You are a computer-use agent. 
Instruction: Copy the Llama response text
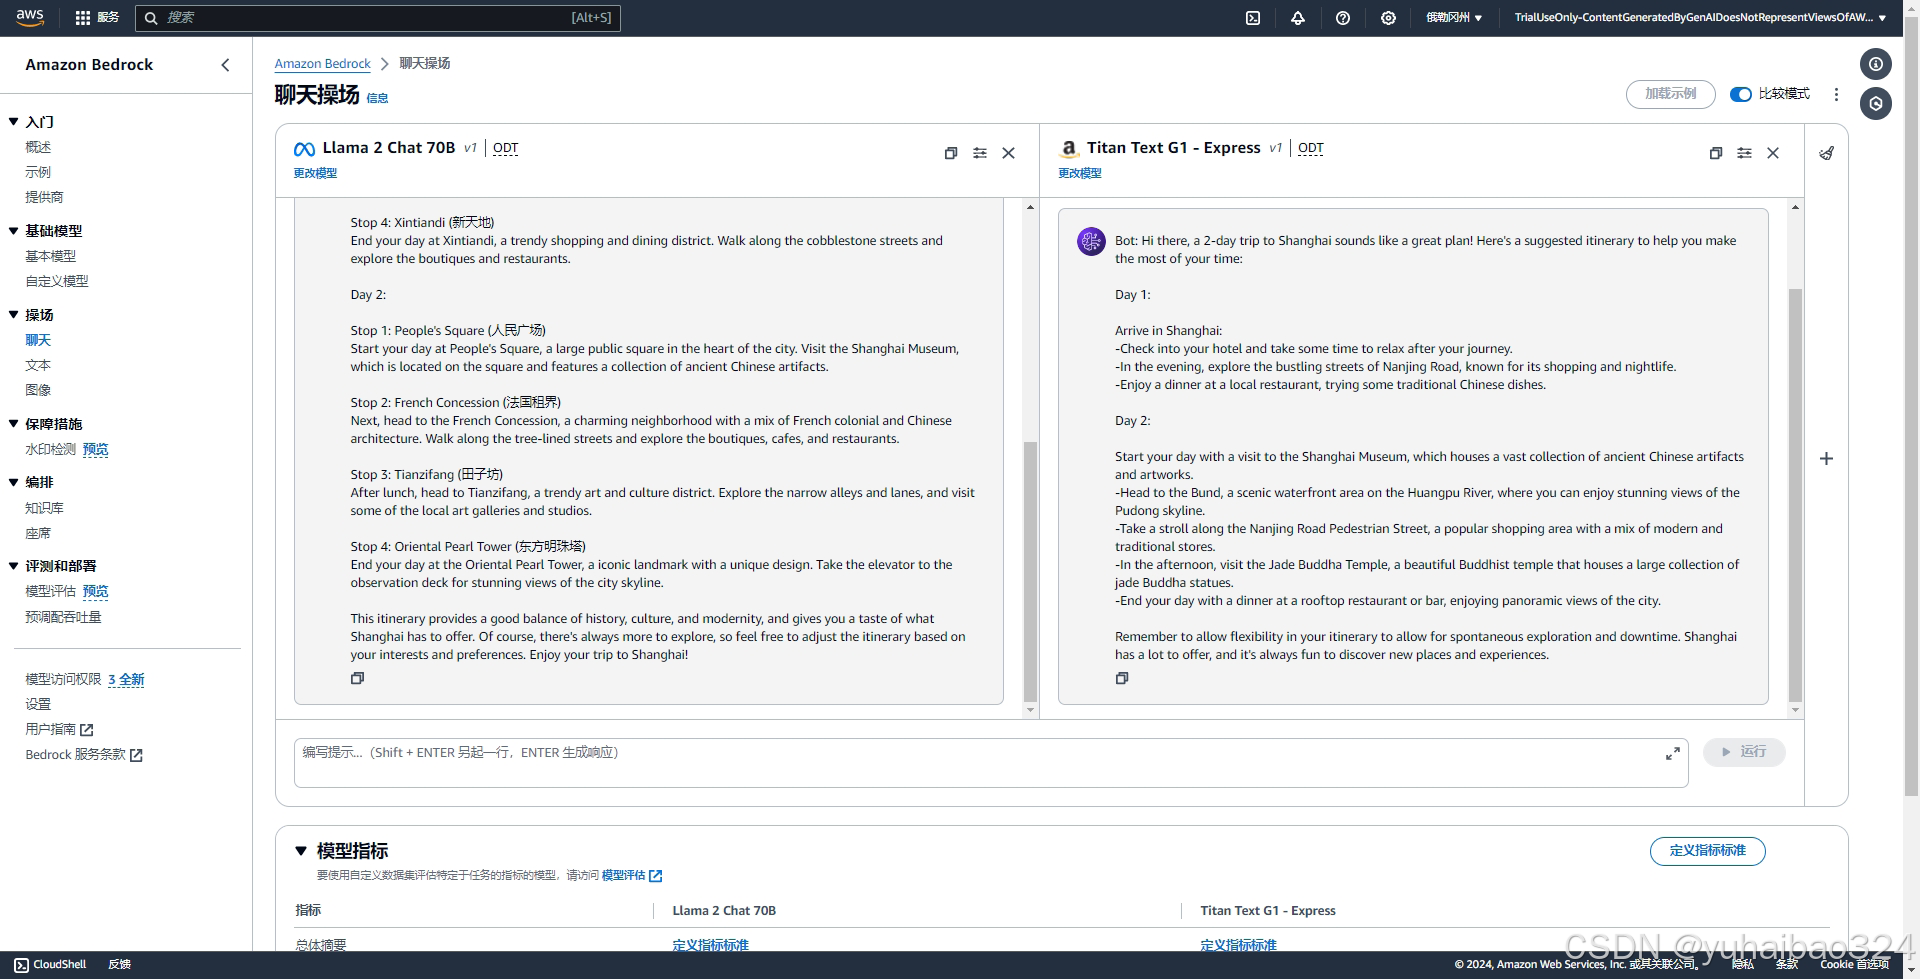357,678
